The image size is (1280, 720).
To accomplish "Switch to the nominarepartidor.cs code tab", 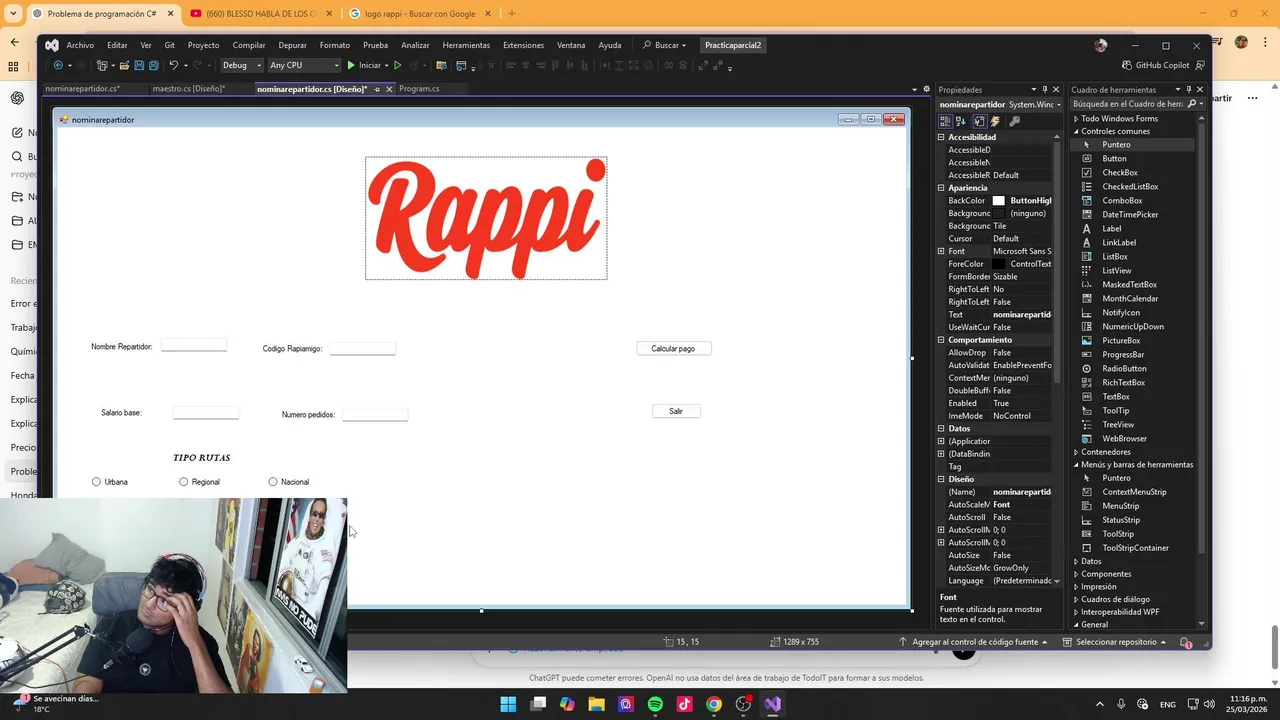I will [82, 89].
